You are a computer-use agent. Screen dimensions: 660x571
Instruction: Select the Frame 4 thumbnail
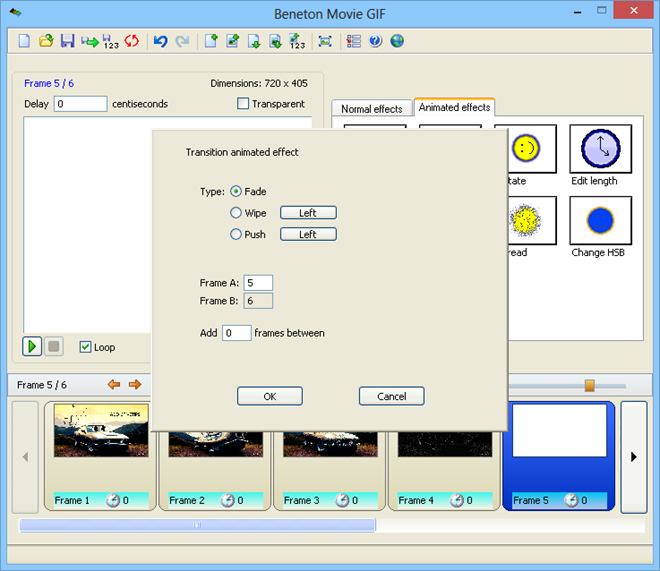pos(445,444)
